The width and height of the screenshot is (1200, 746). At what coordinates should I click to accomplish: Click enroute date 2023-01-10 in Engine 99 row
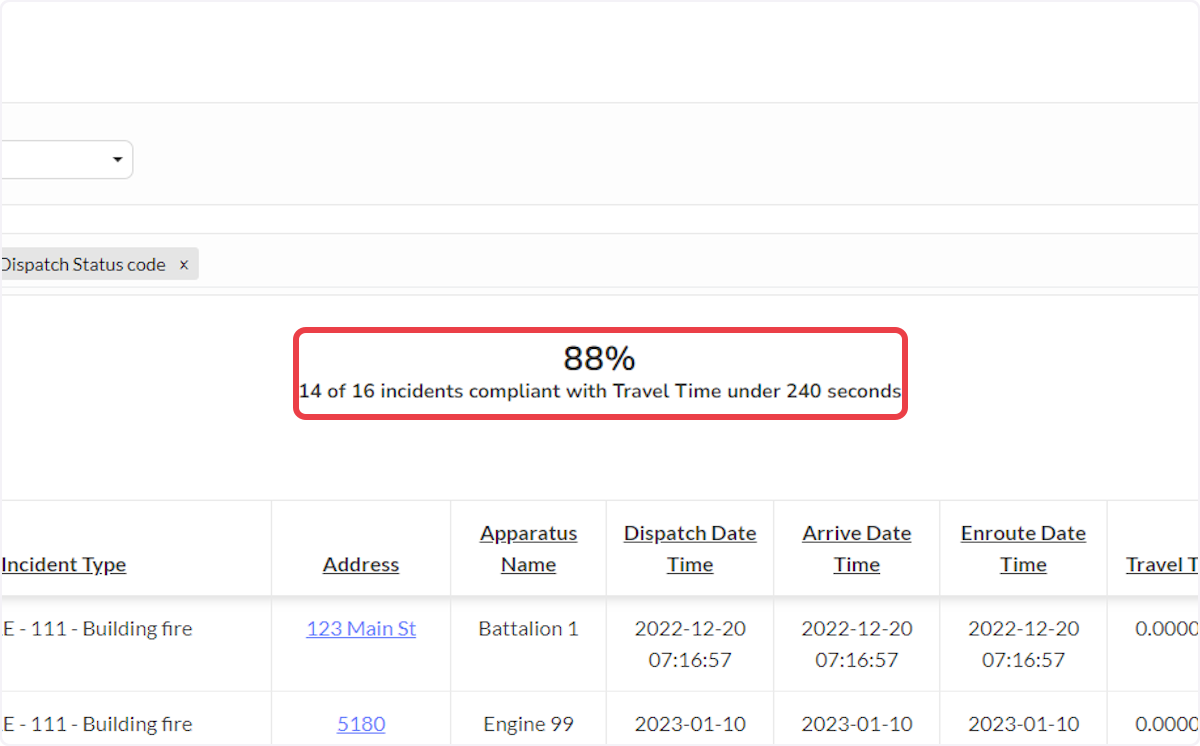click(1023, 724)
